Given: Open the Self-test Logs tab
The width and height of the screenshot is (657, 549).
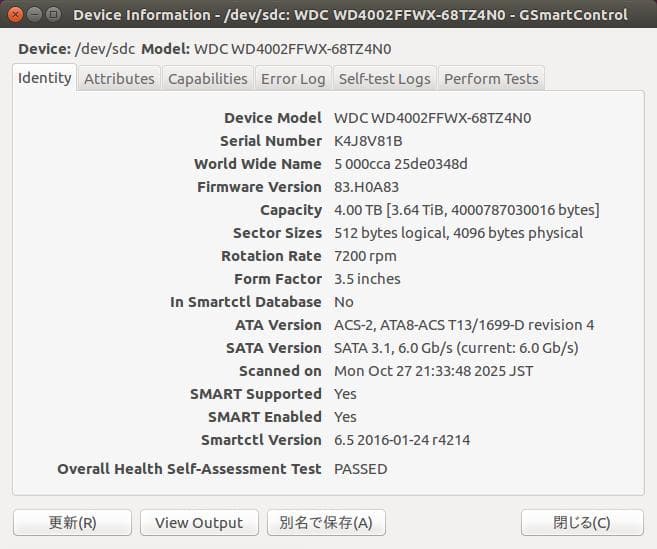Looking at the screenshot, I should pos(385,79).
